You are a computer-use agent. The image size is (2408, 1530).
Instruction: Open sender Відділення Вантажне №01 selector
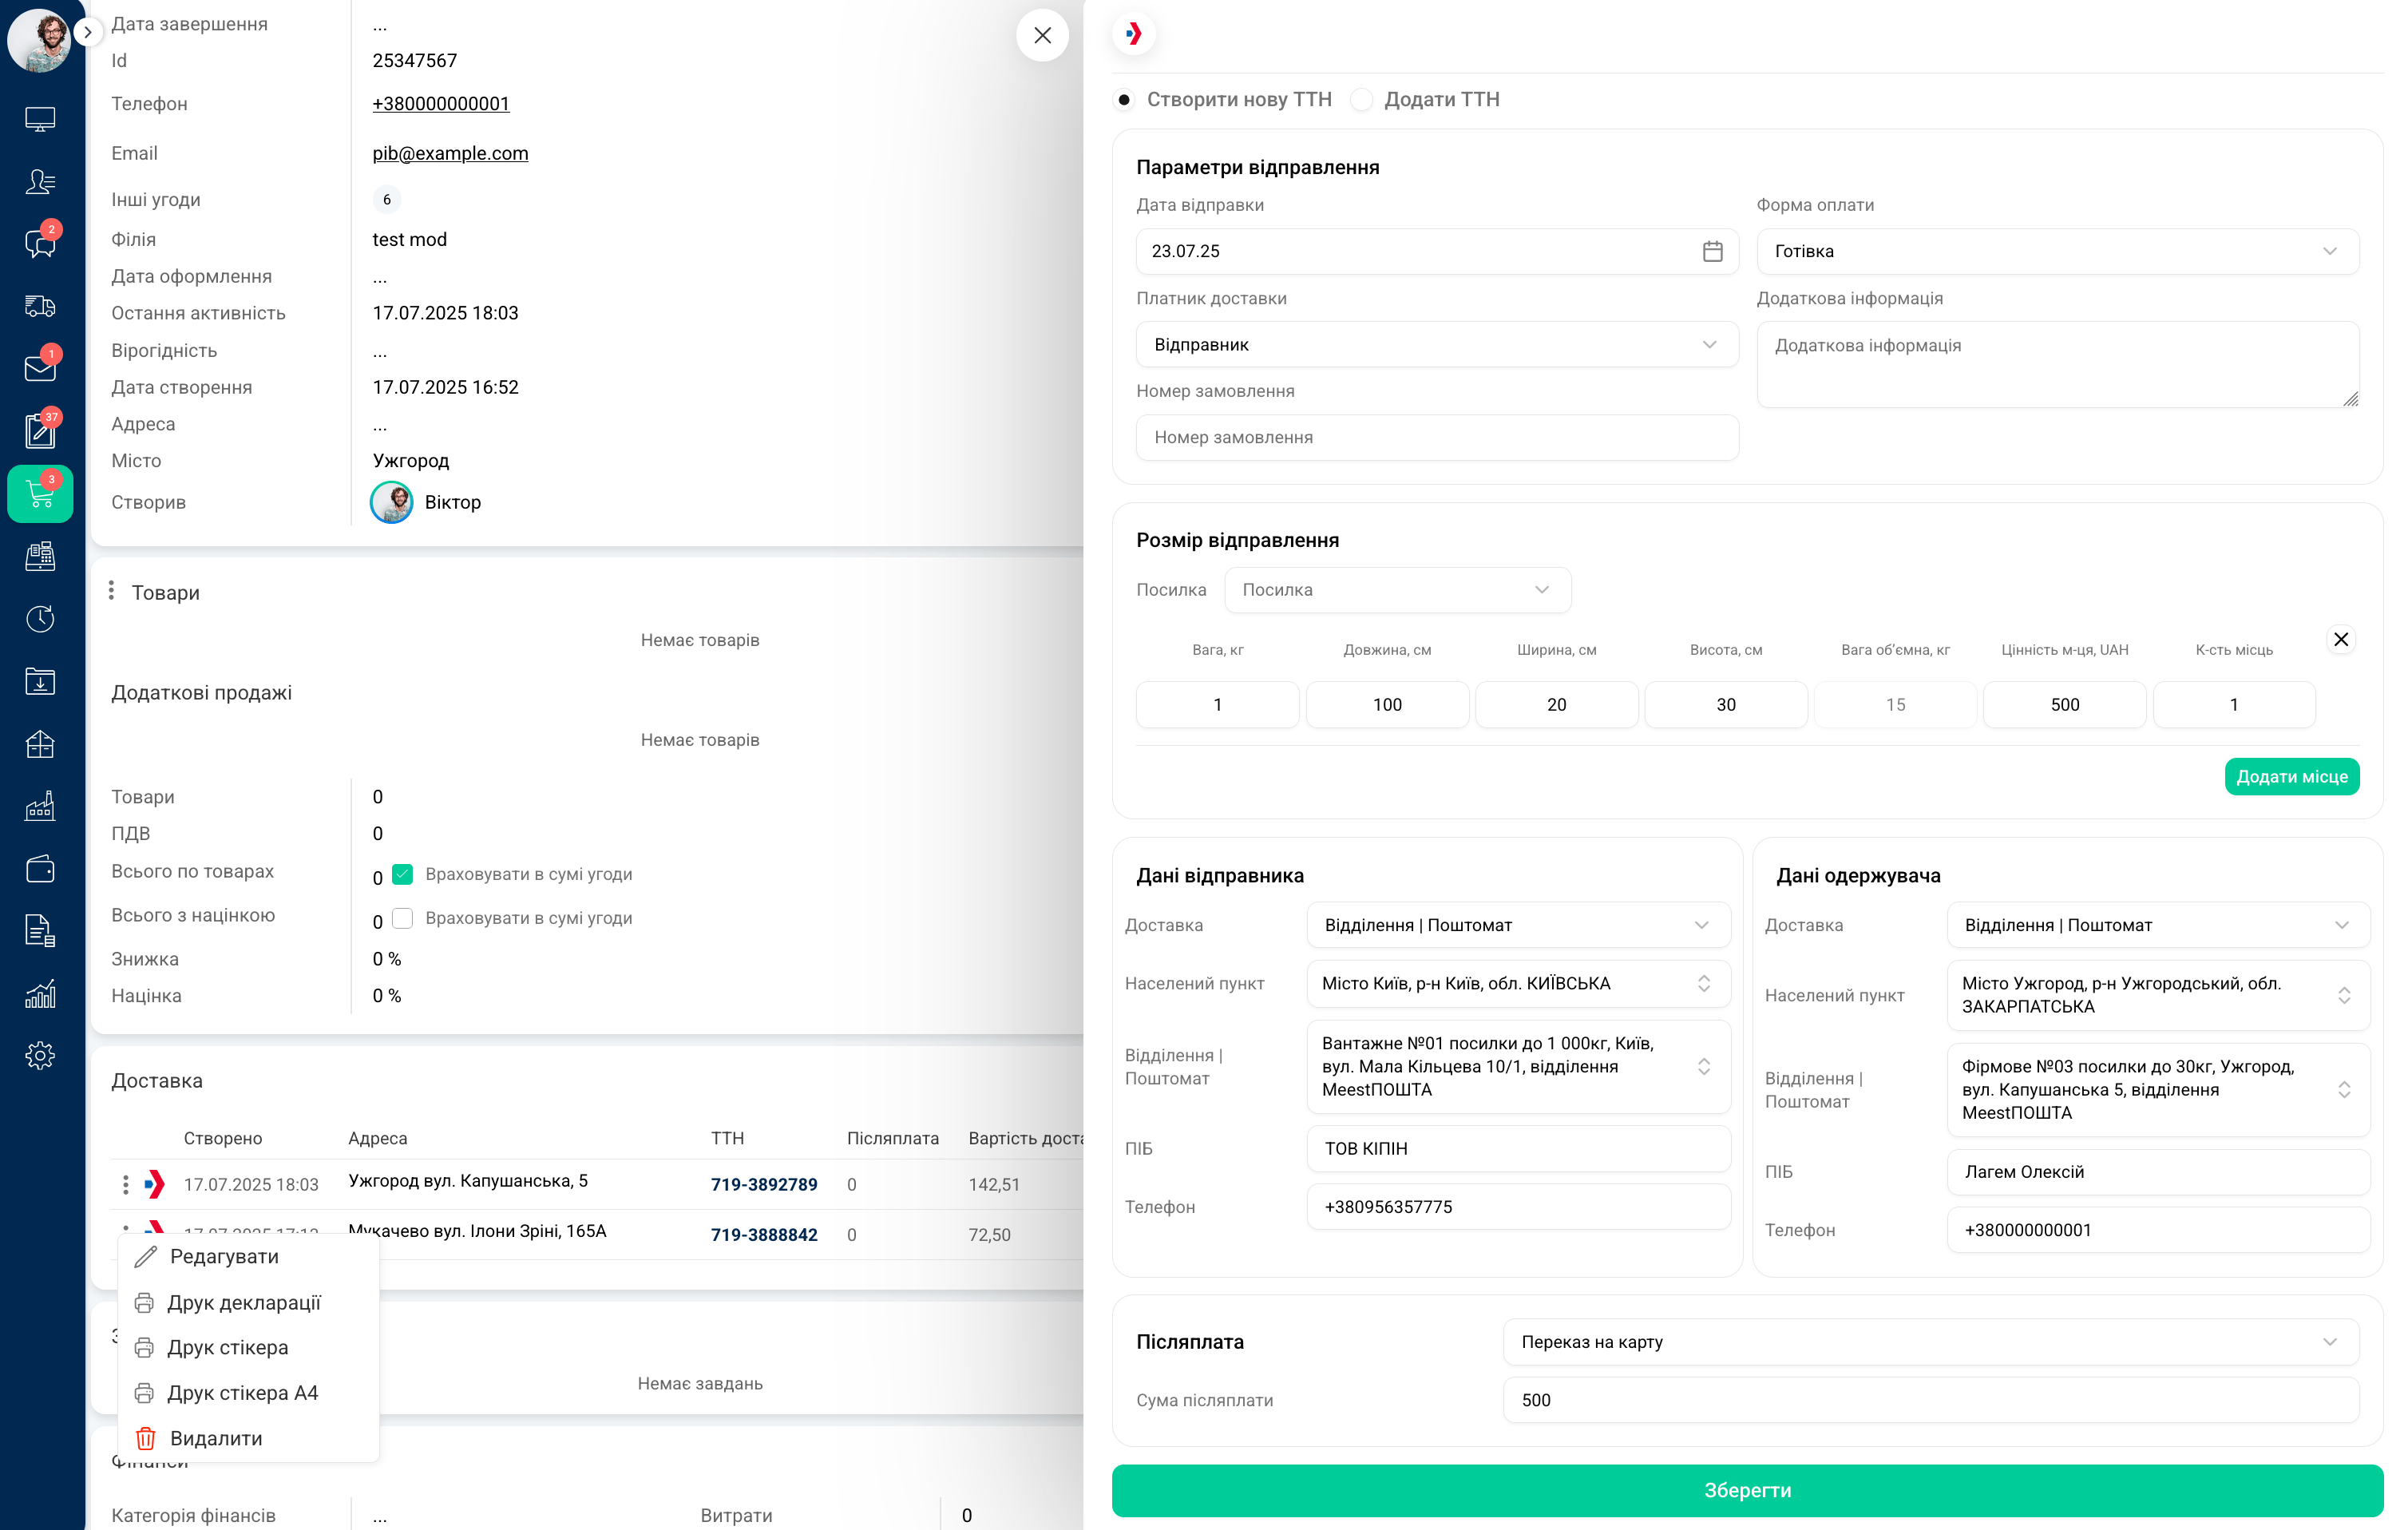point(1518,1066)
